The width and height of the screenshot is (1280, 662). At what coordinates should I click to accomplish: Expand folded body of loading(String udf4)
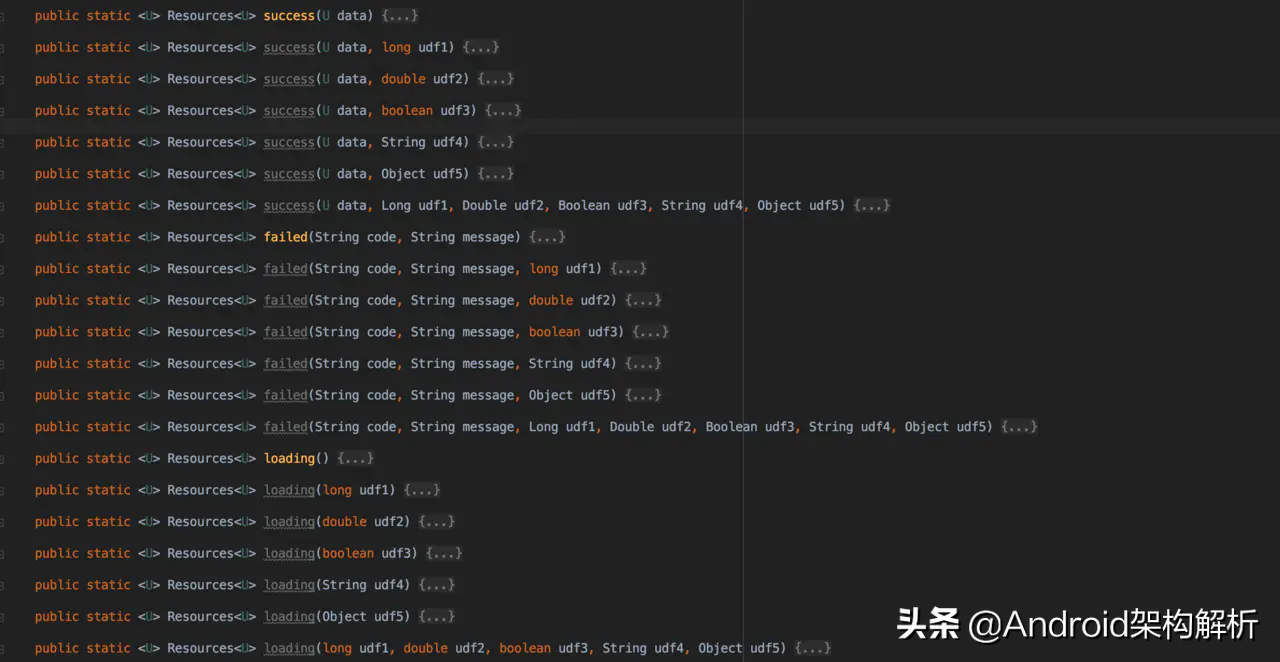point(437,586)
